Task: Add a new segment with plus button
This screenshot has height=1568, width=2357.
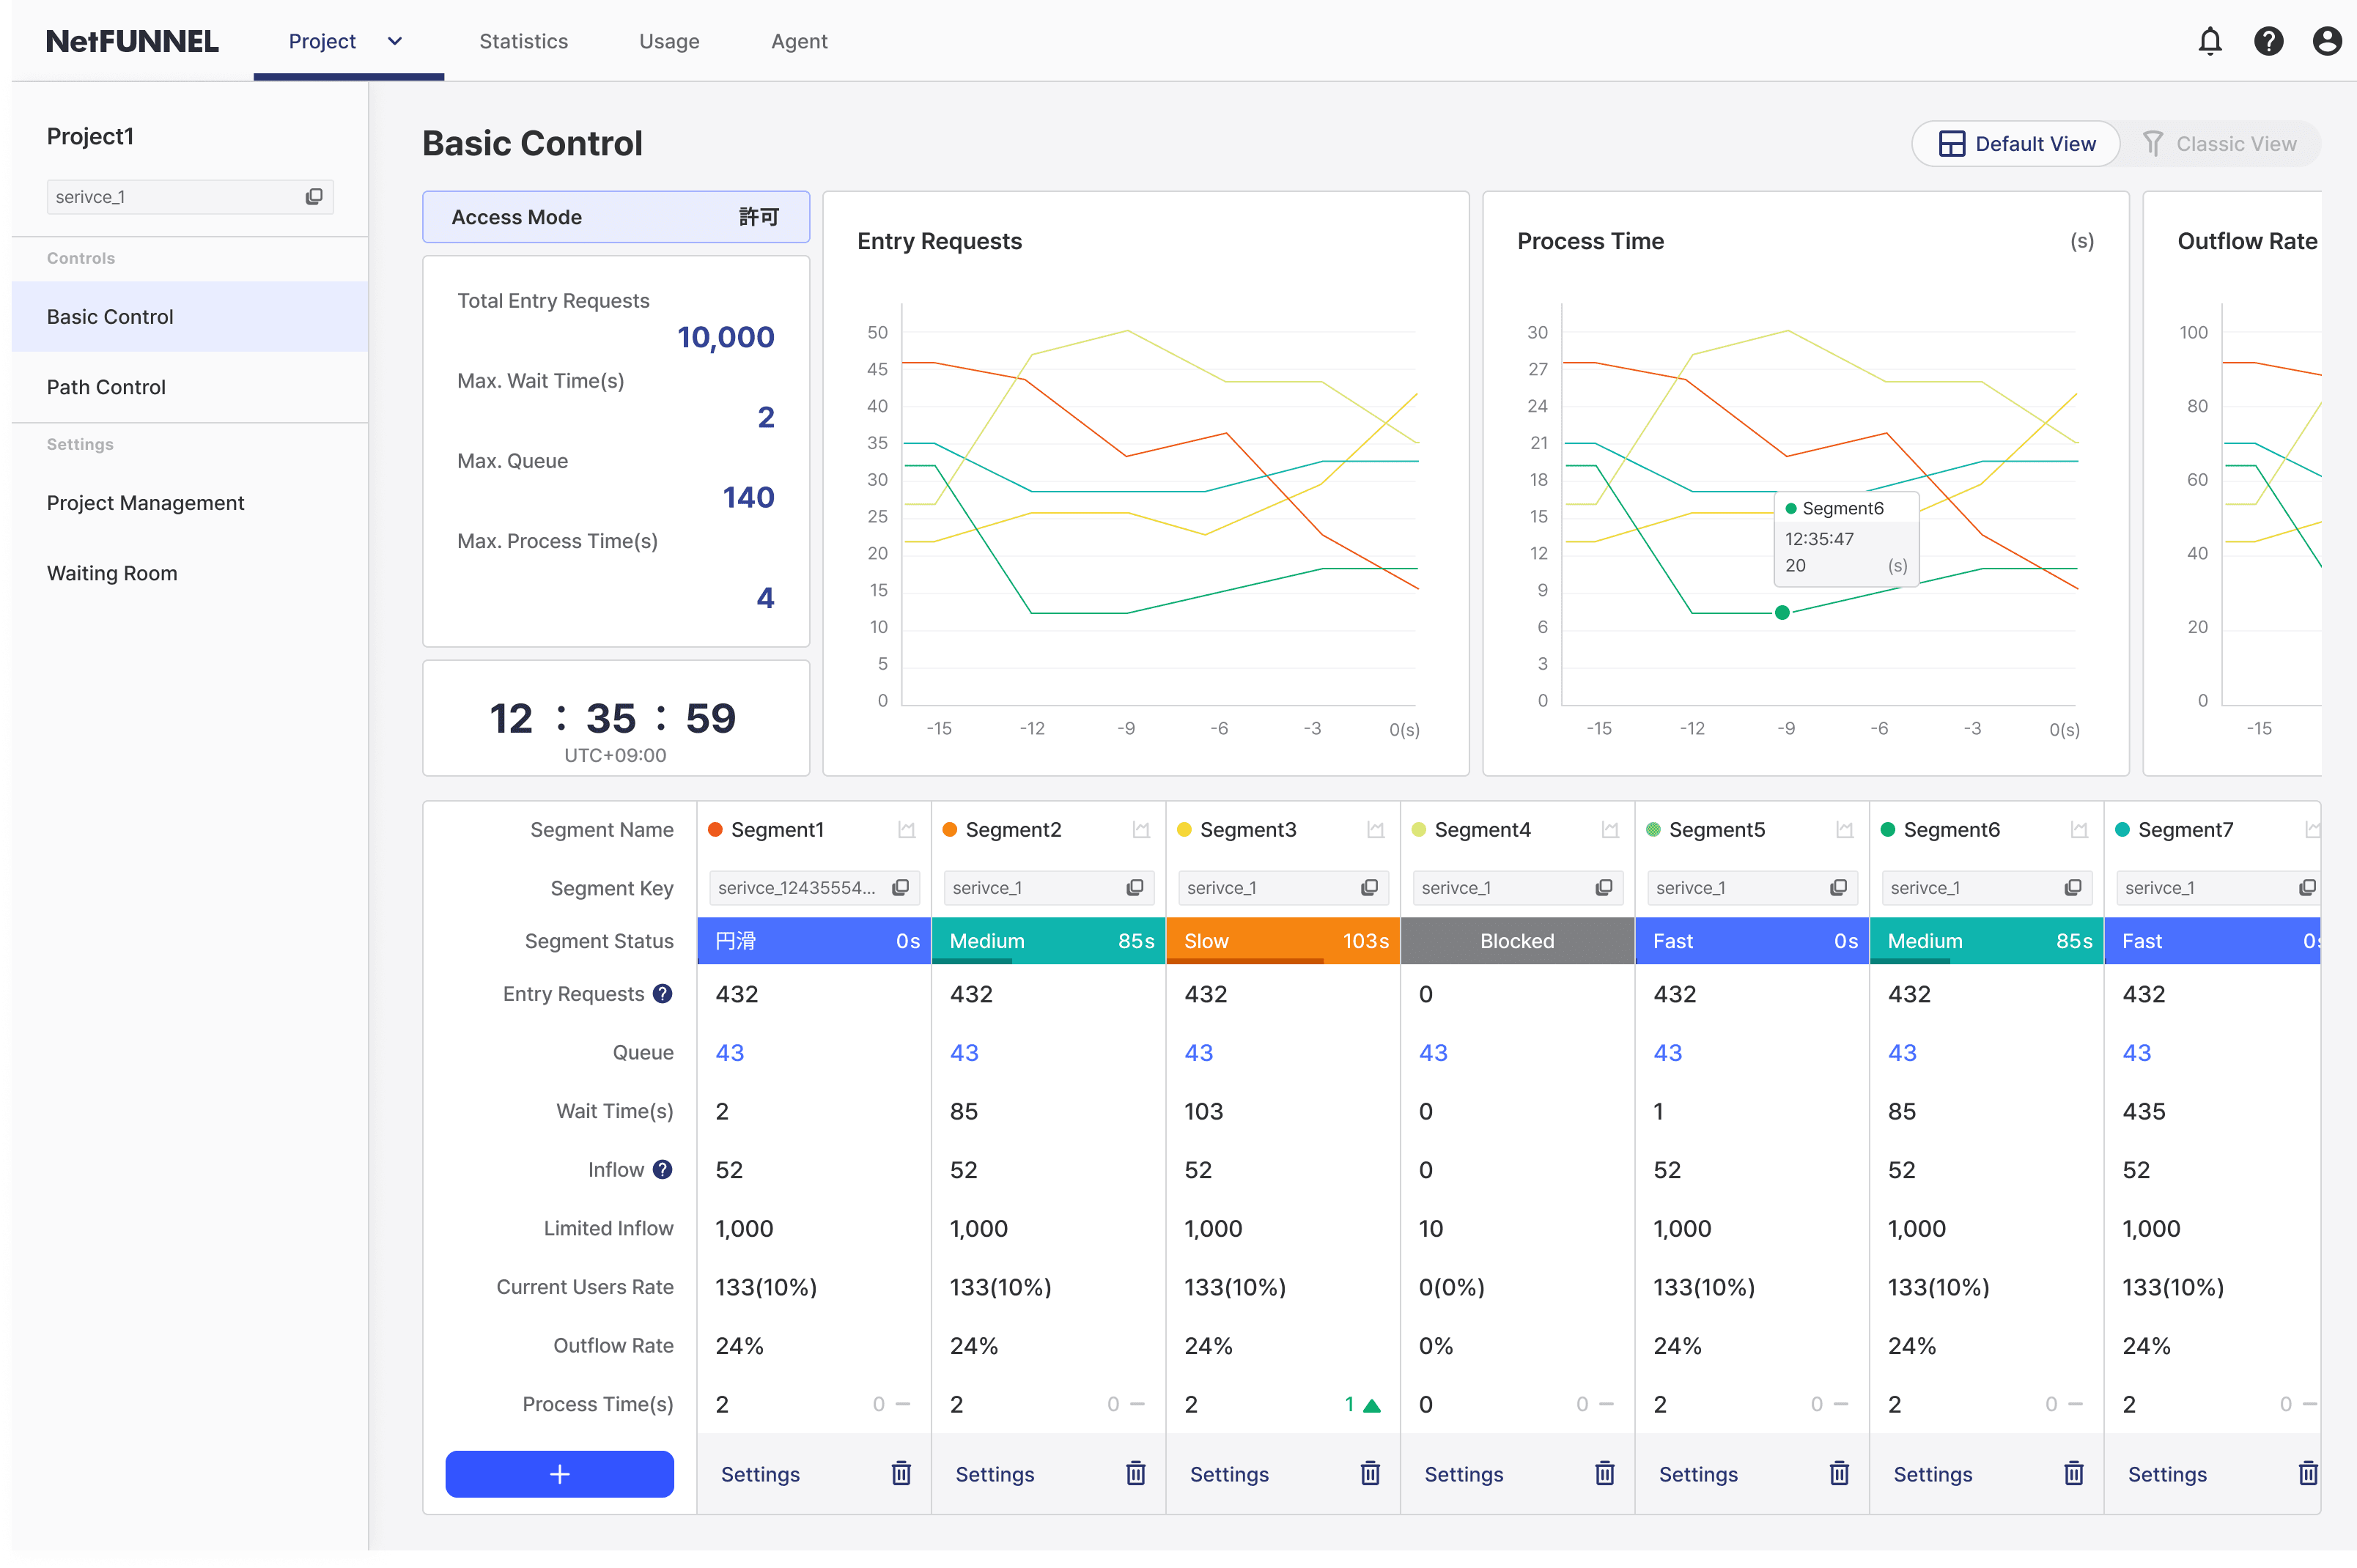Action: pos(559,1474)
